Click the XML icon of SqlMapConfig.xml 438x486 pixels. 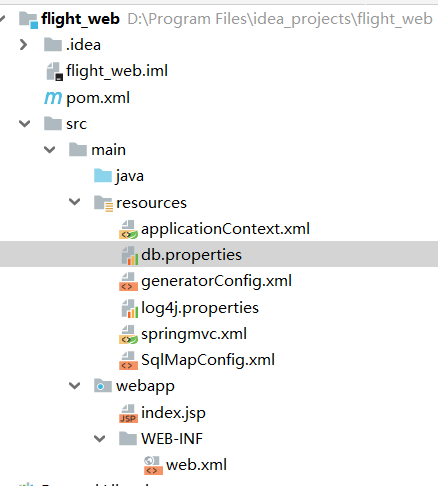[x=128, y=361]
